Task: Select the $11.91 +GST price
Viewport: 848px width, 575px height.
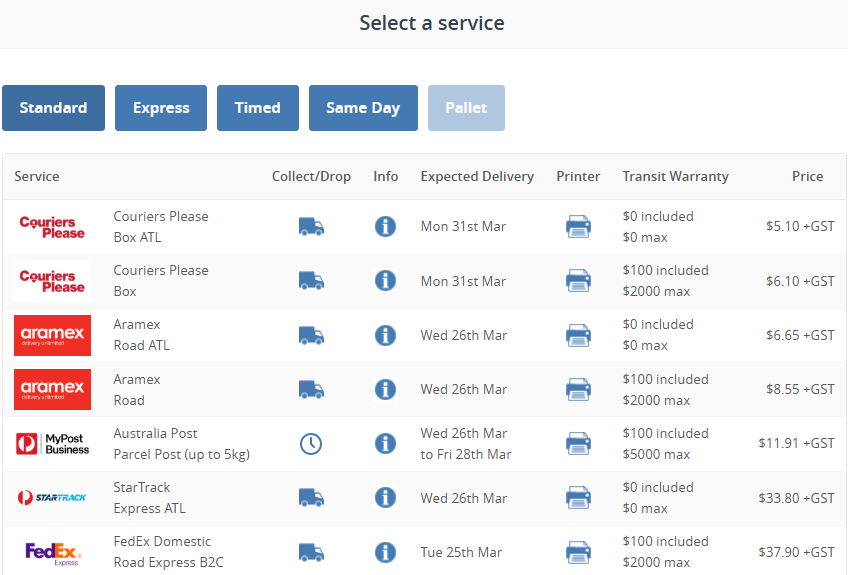Action: (796, 443)
